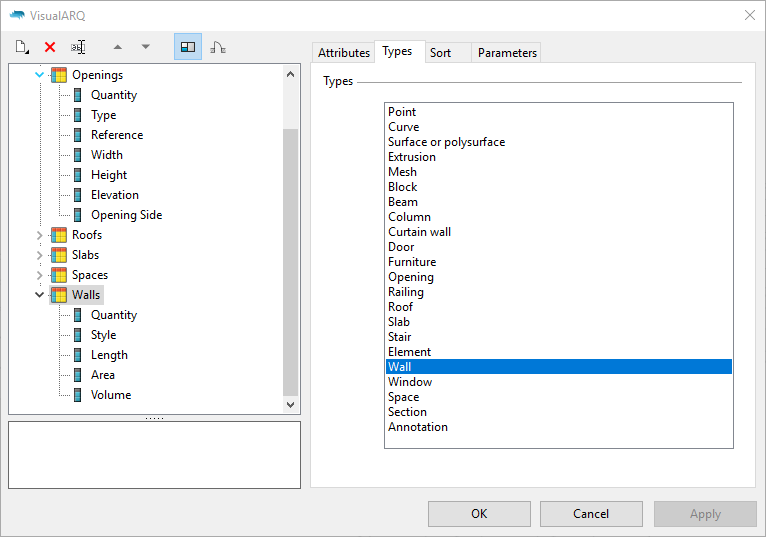Select Opening Side field in tree
The image size is (766, 537).
127,215
